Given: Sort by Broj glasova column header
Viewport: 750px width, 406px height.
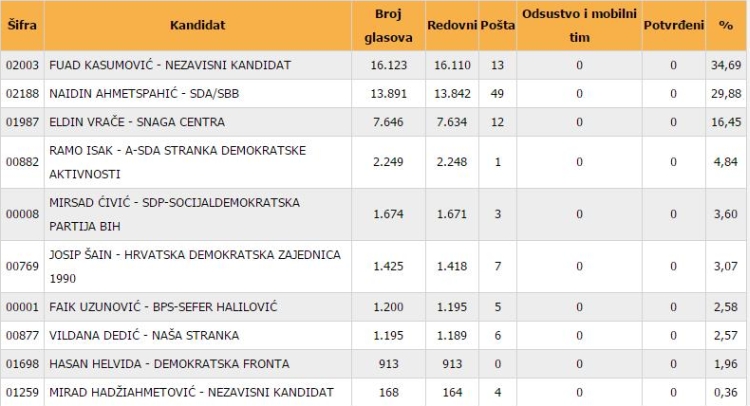Looking at the screenshot, I should click(384, 26).
